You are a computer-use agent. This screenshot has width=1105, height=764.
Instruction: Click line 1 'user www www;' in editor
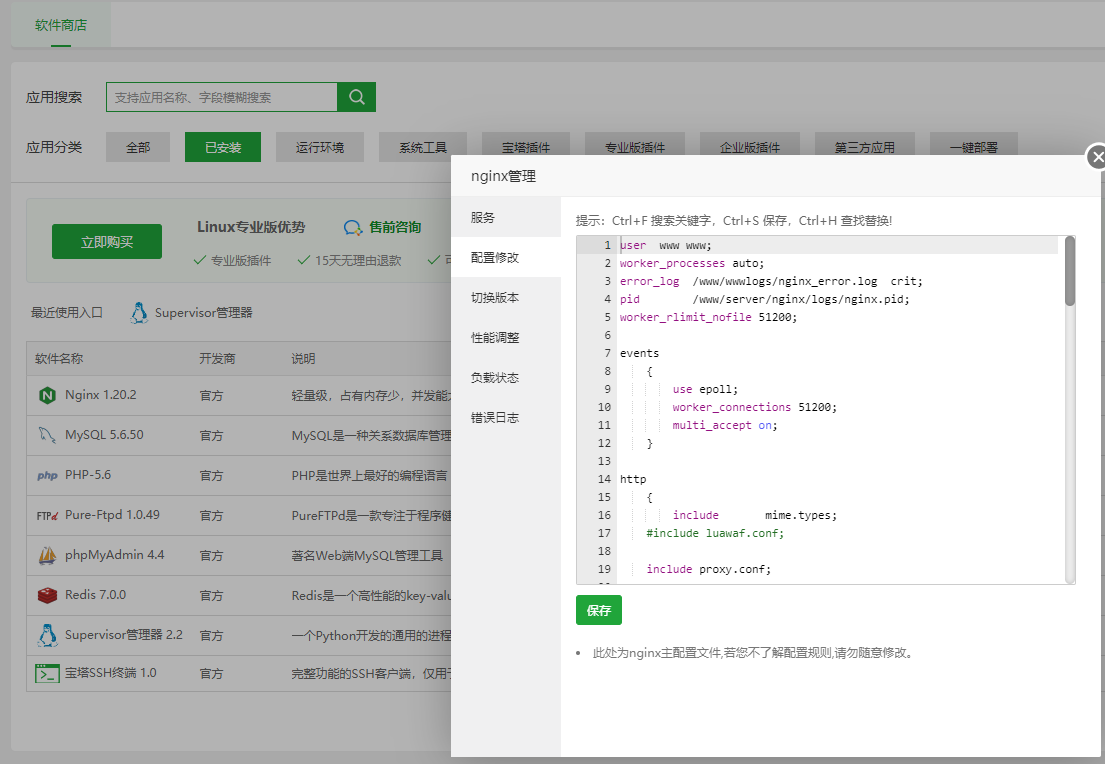tap(666, 245)
